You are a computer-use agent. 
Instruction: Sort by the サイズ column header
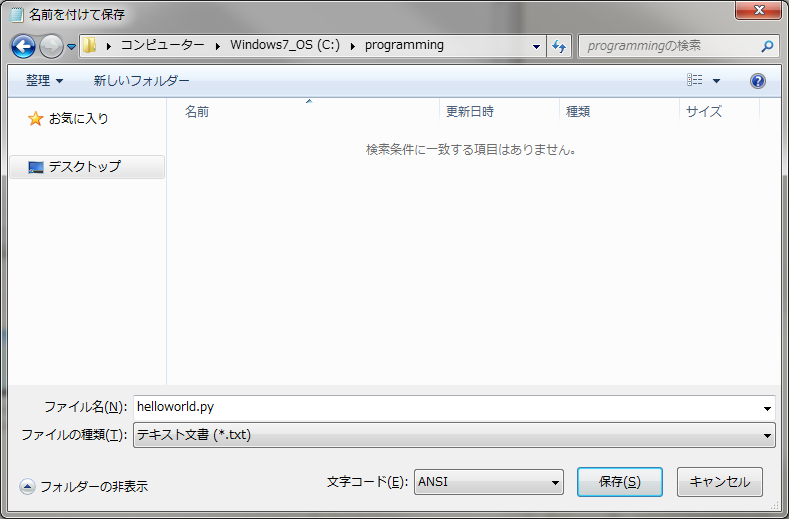pos(703,111)
